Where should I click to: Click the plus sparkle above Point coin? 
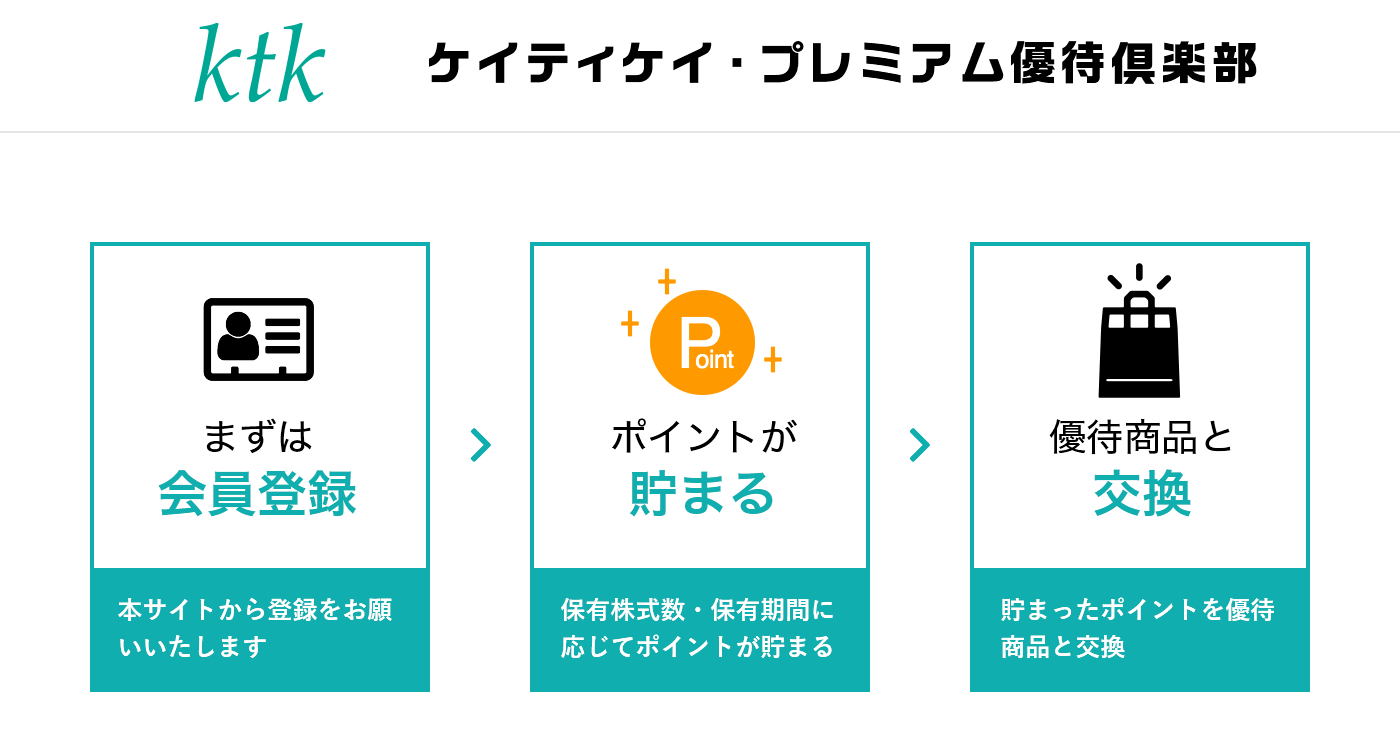point(667,282)
